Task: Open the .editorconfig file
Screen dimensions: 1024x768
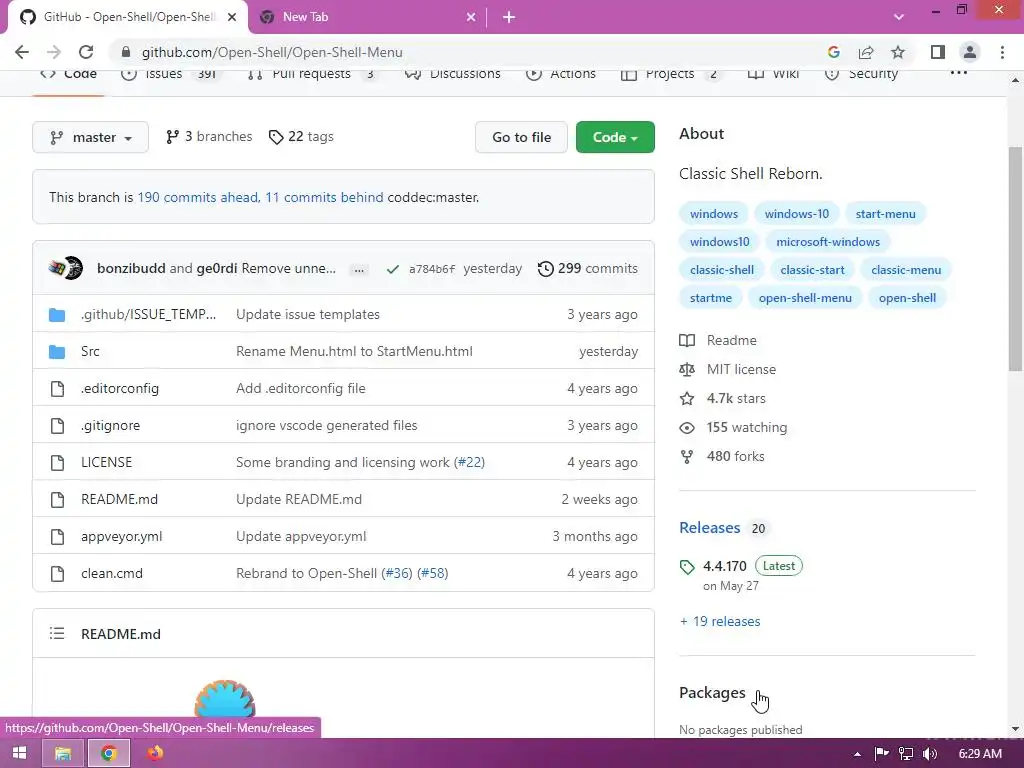Action: coord(120,389)
